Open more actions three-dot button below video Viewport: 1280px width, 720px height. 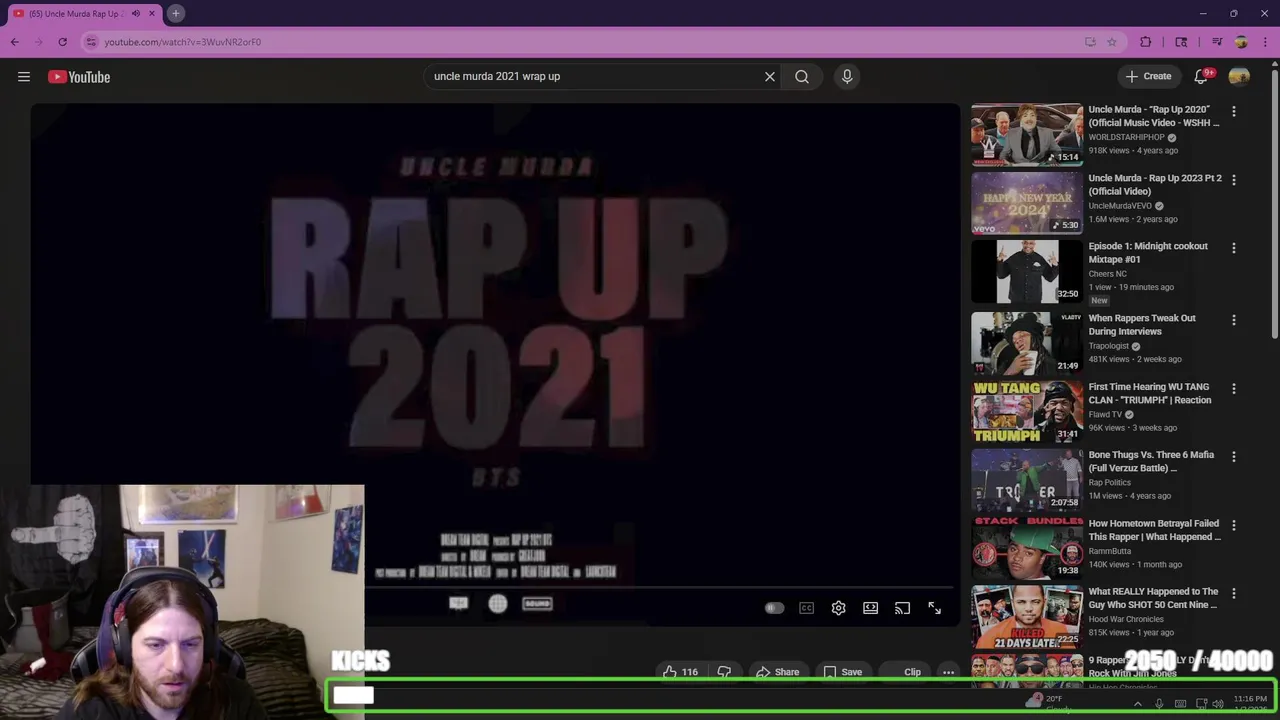(948, 672)
